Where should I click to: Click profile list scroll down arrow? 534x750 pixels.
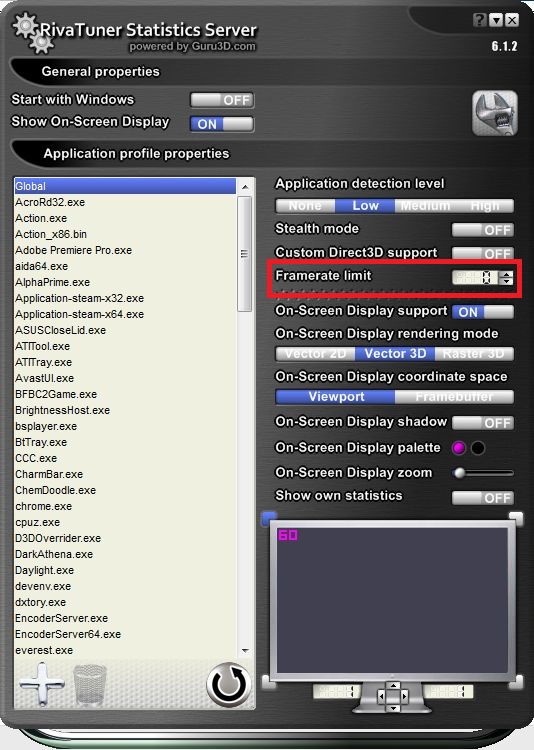[245, 651]
